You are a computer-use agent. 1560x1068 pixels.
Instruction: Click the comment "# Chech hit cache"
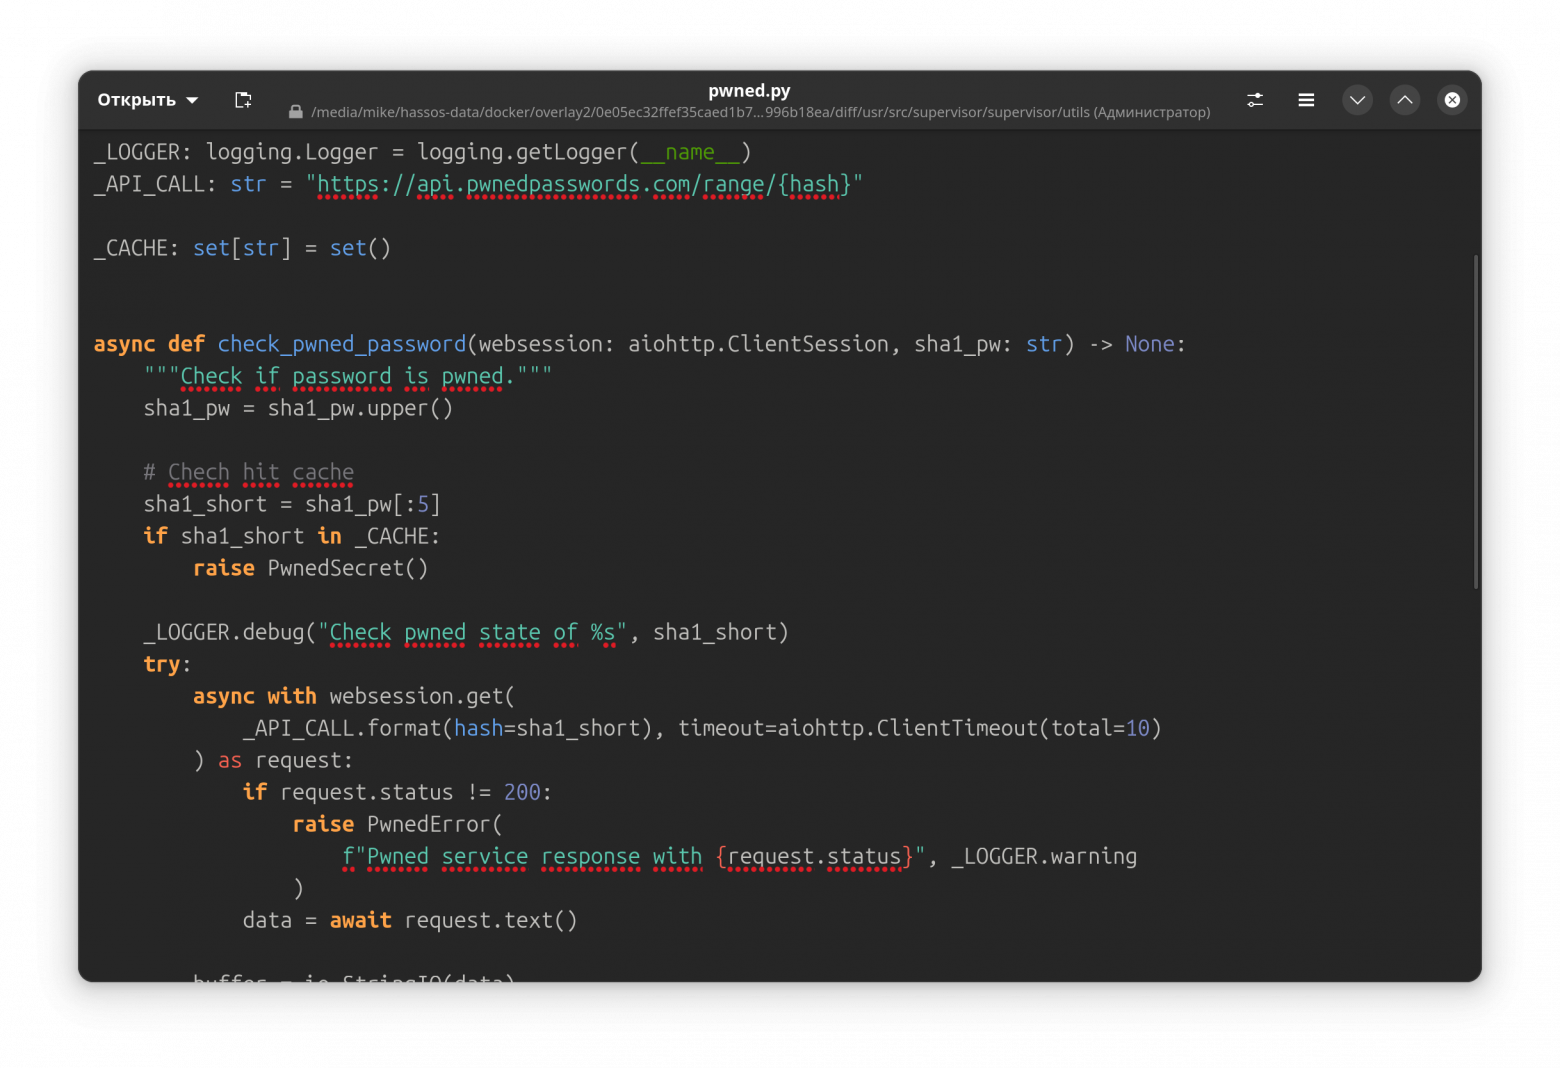[248, 472]
